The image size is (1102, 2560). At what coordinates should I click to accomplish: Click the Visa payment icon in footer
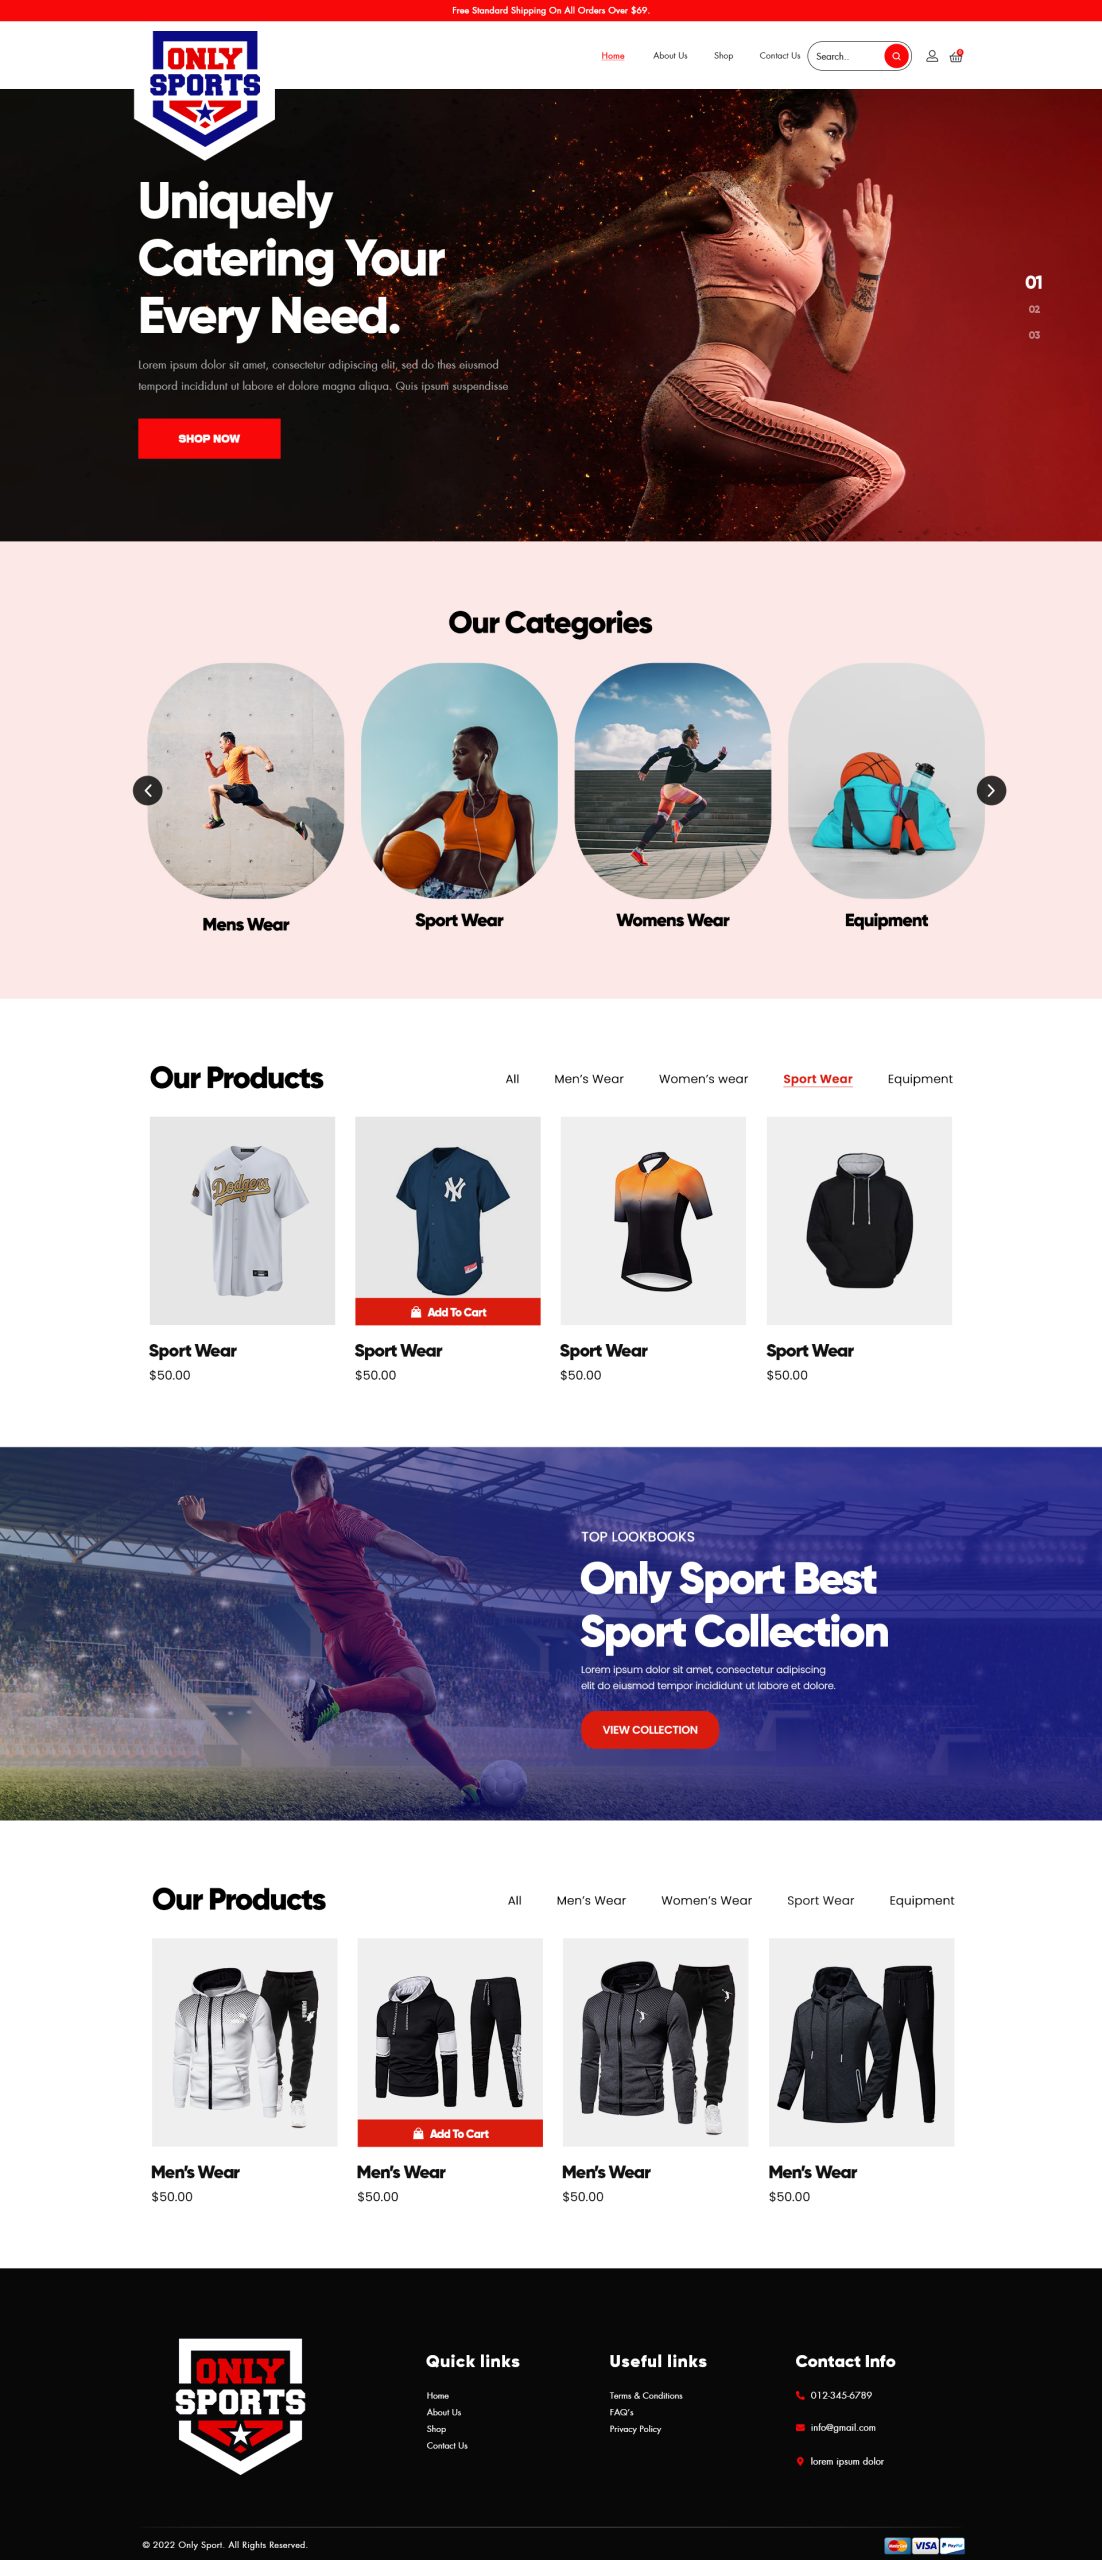pos(925,2545)
